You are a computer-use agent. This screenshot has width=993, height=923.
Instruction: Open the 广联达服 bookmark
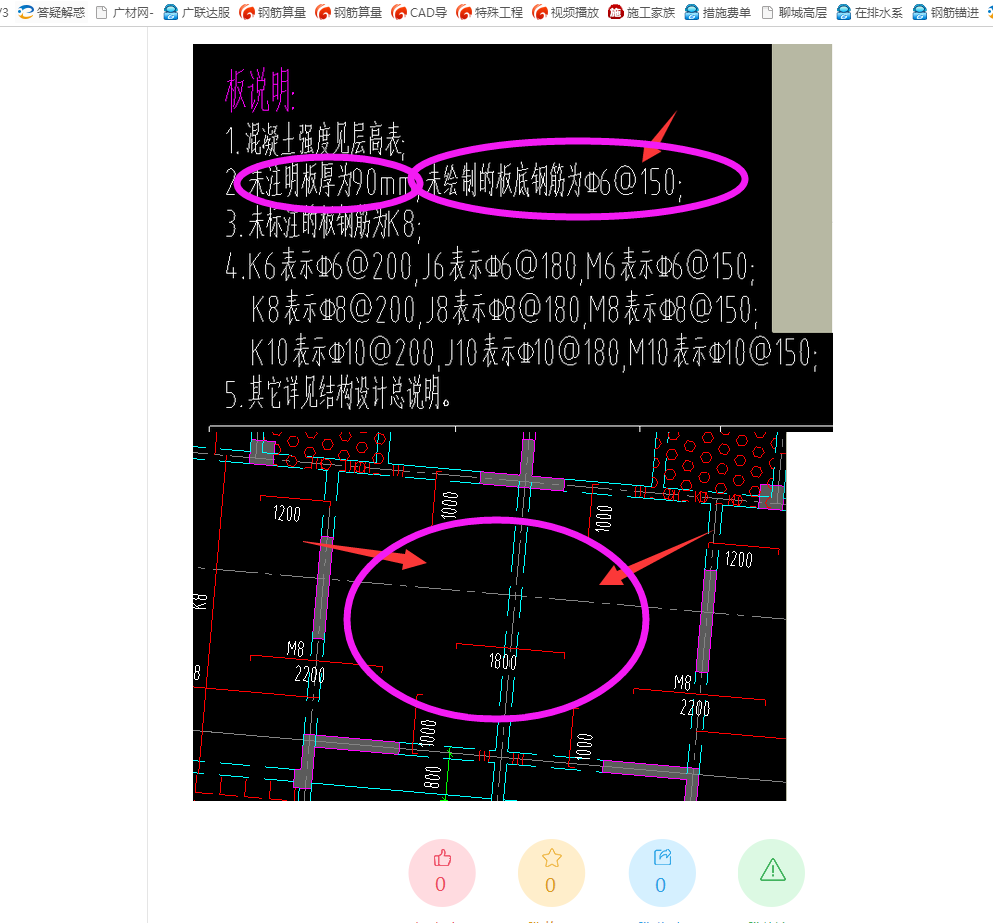tap(196, 13)
